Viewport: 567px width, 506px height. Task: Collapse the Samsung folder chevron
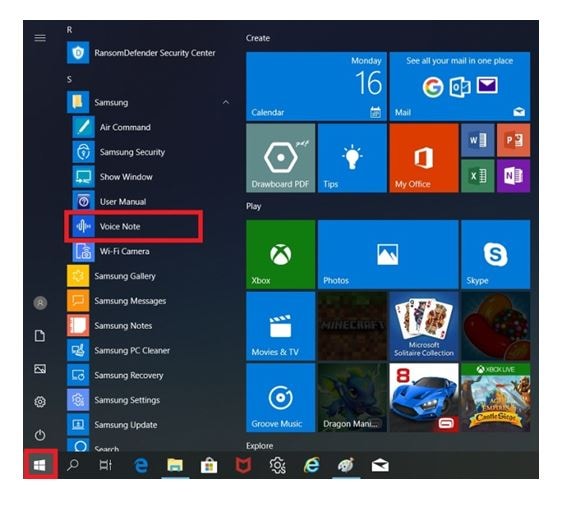226,102
